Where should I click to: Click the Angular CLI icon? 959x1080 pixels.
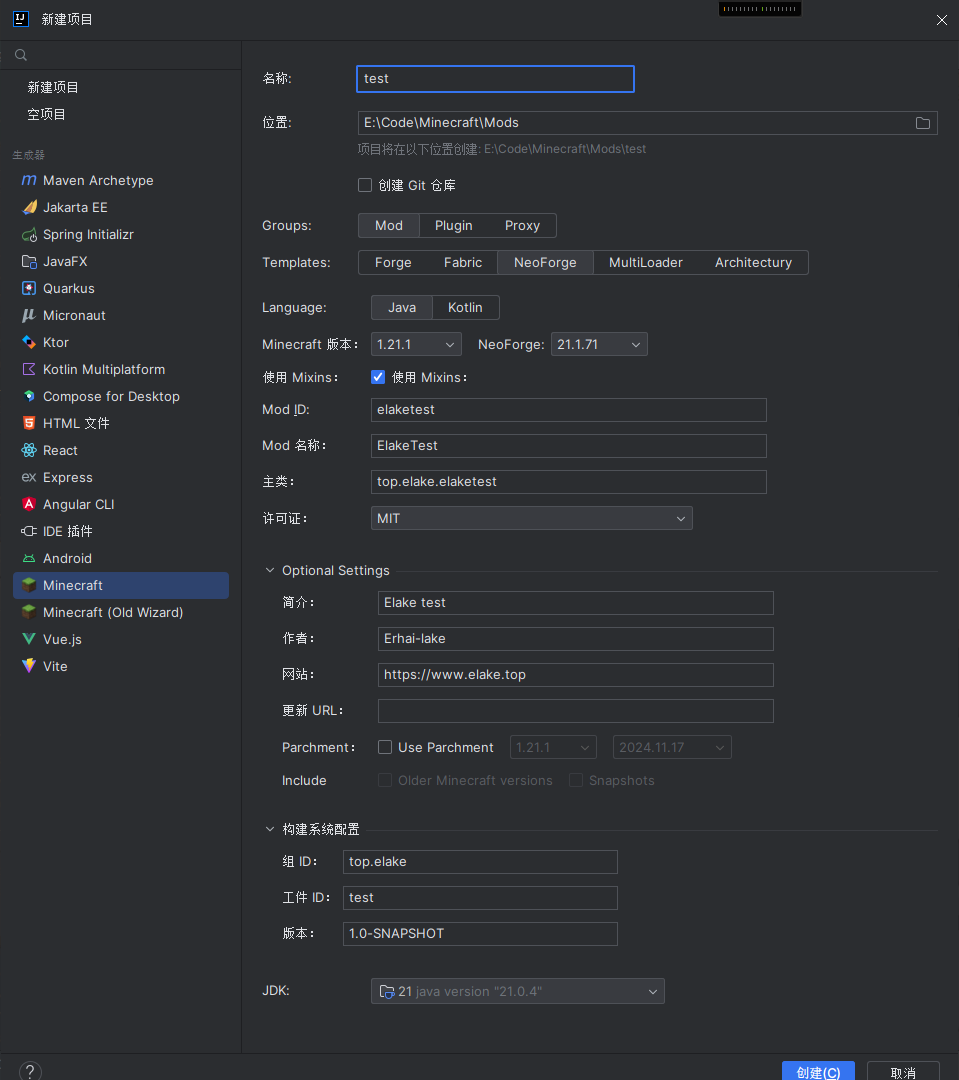pyautogui.click(x=29, y=504)
